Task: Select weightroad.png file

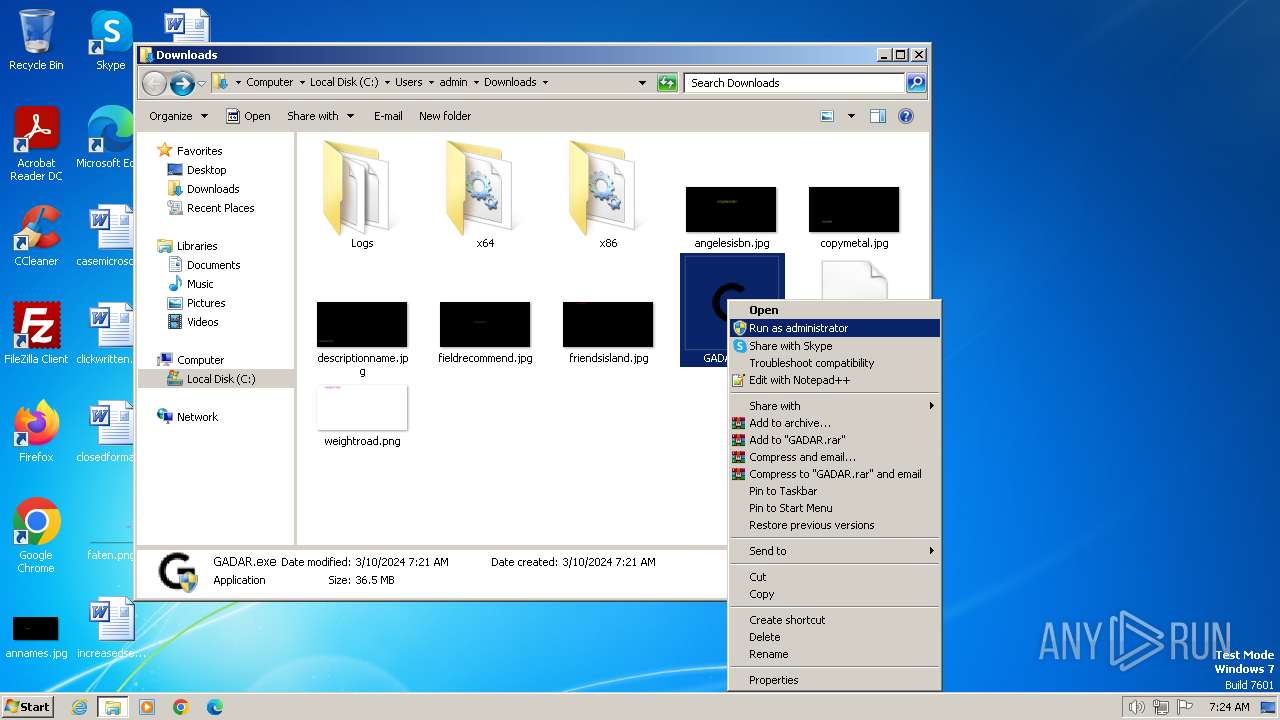Action: (362, 416)
